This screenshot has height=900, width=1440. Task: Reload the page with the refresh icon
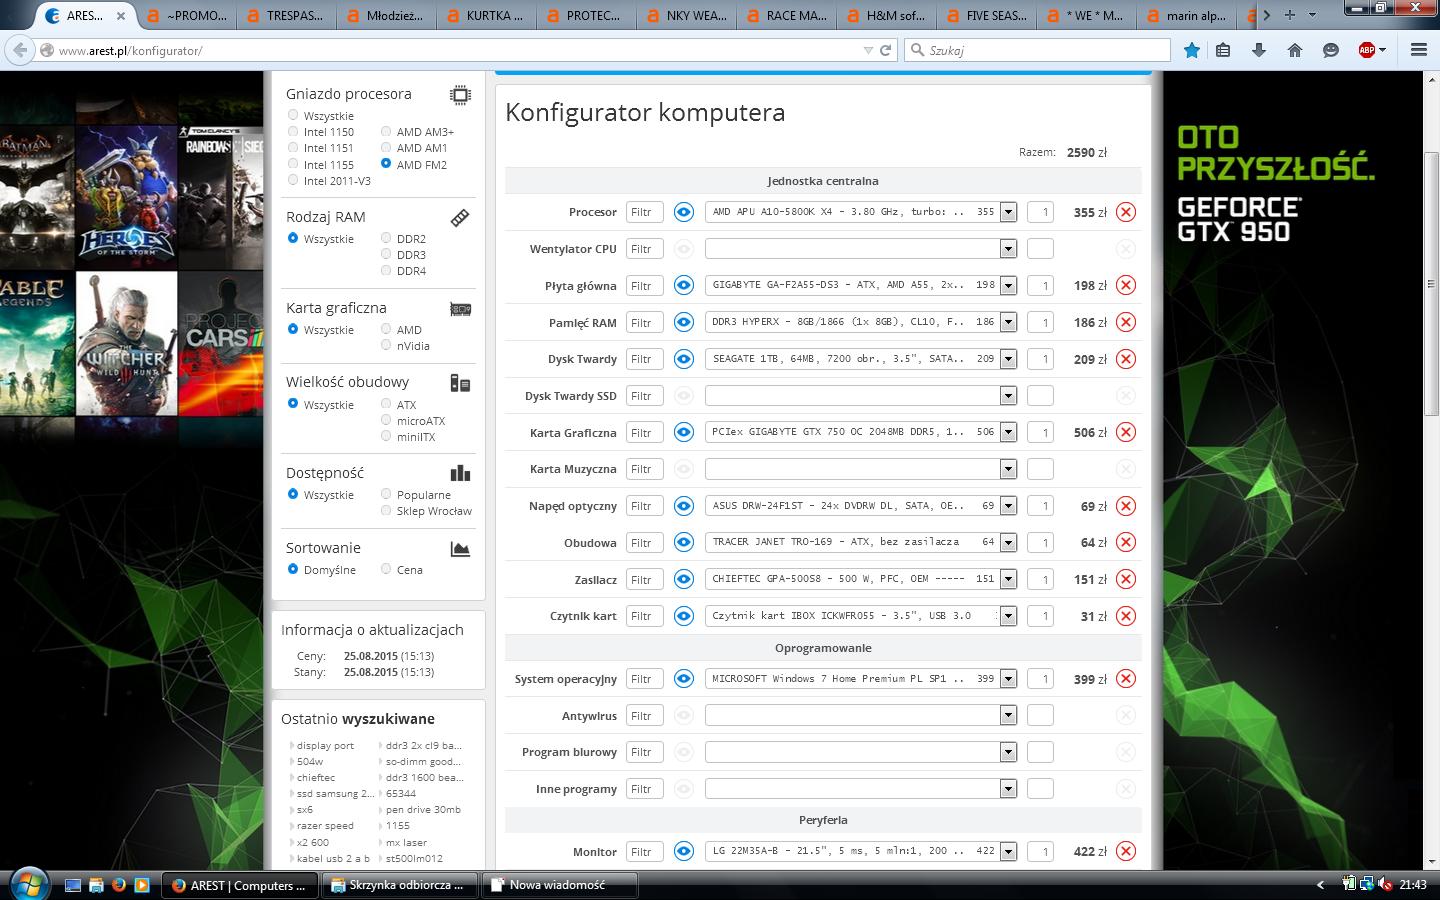[x=885, y=50]
